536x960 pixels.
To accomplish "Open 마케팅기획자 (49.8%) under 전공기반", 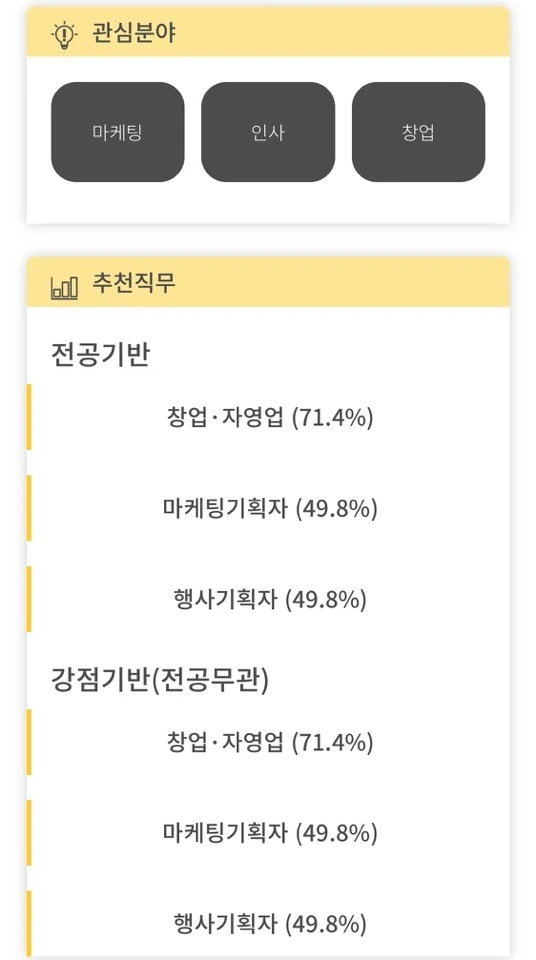I will click(270, 509).
